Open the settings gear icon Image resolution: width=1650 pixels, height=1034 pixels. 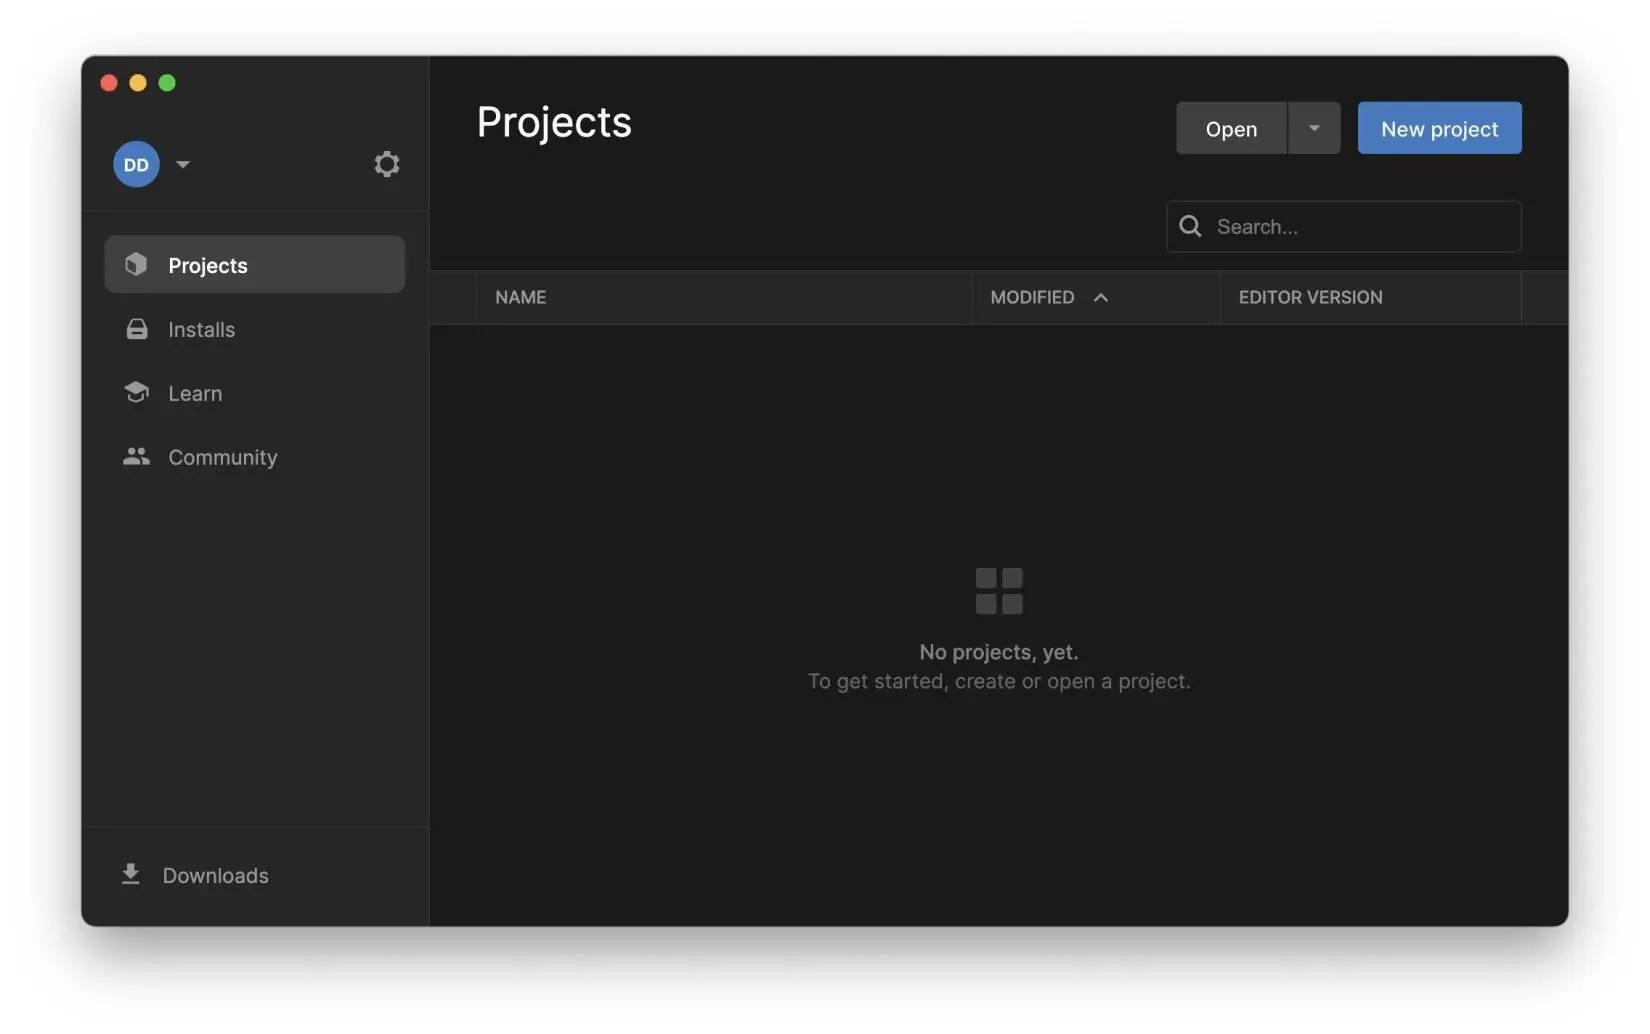pos(387,164)
